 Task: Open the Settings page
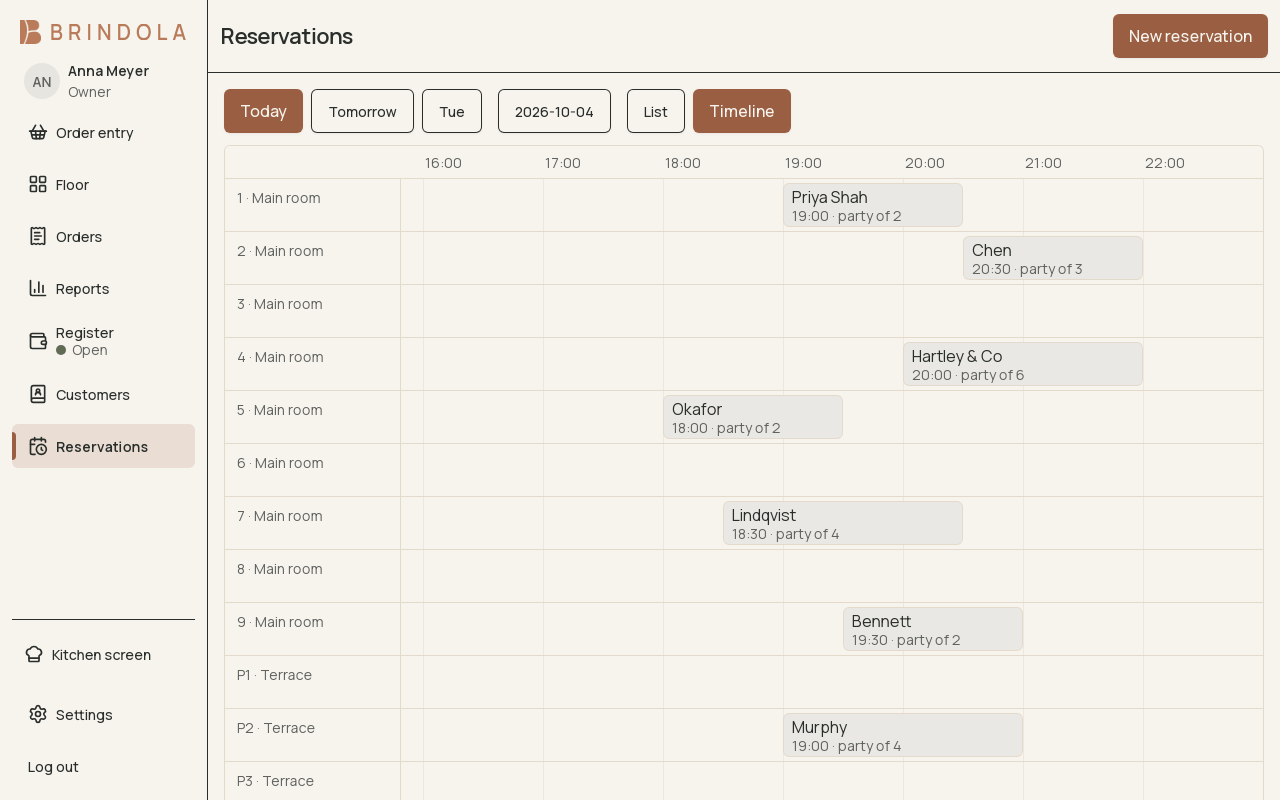[x=103, y=714]
